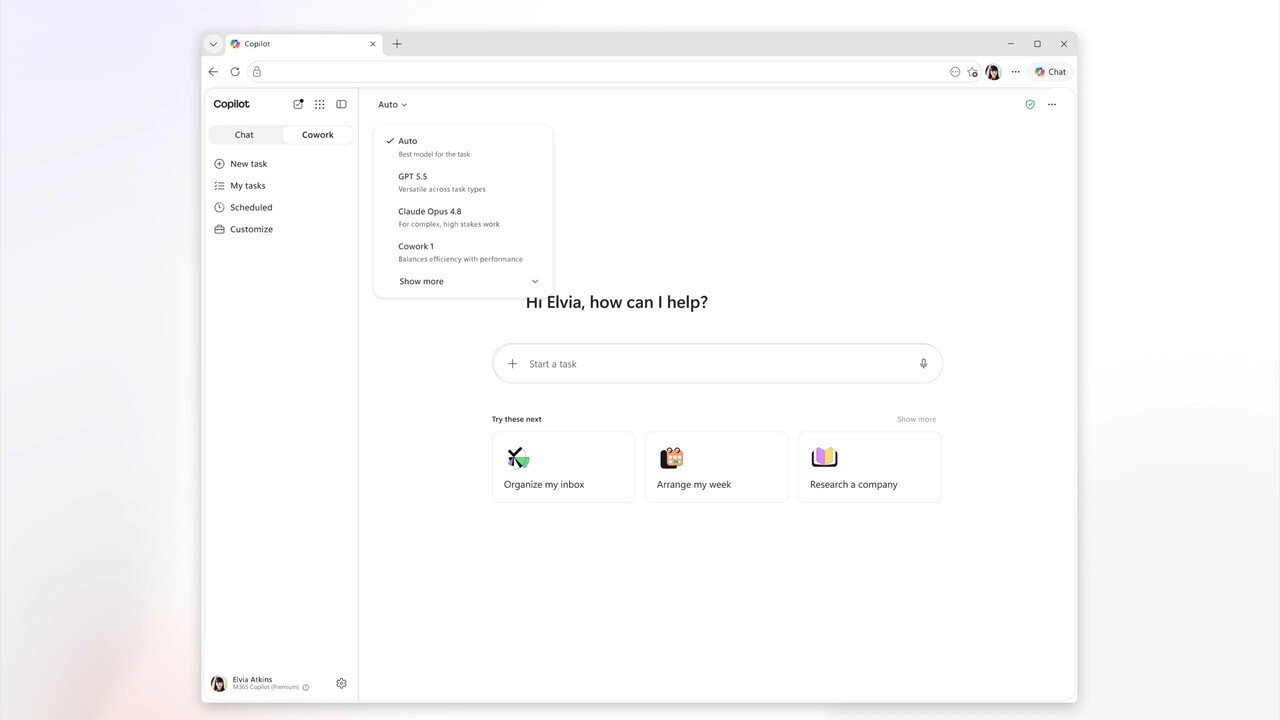The width and height of the screenshot is (1280, 720).
Task: Start a new chat with compose icon
Action: 298,104
